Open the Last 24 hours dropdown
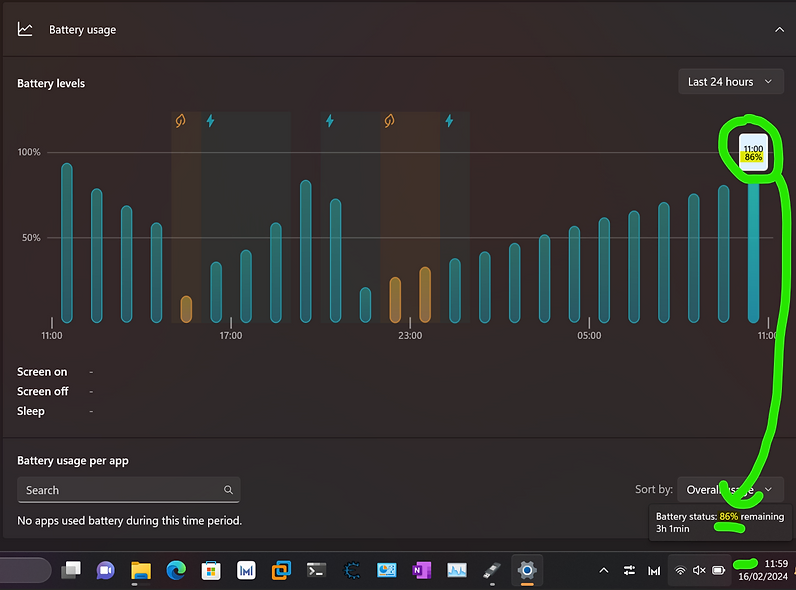796x590 pixels. (731, 82)
